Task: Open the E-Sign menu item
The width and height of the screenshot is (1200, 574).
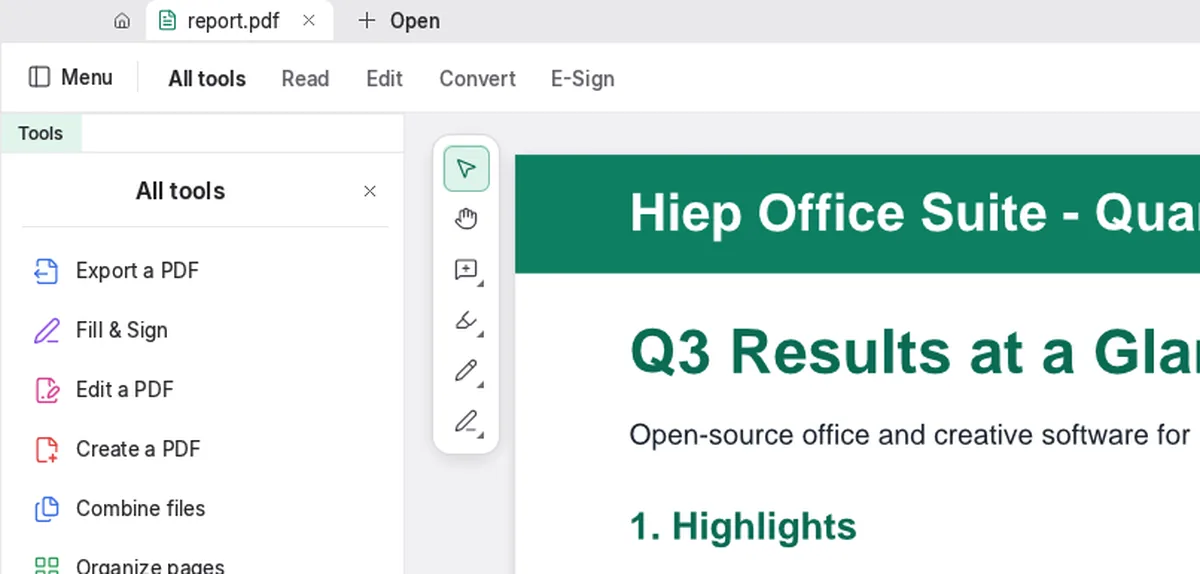Action: coord(583,79)
